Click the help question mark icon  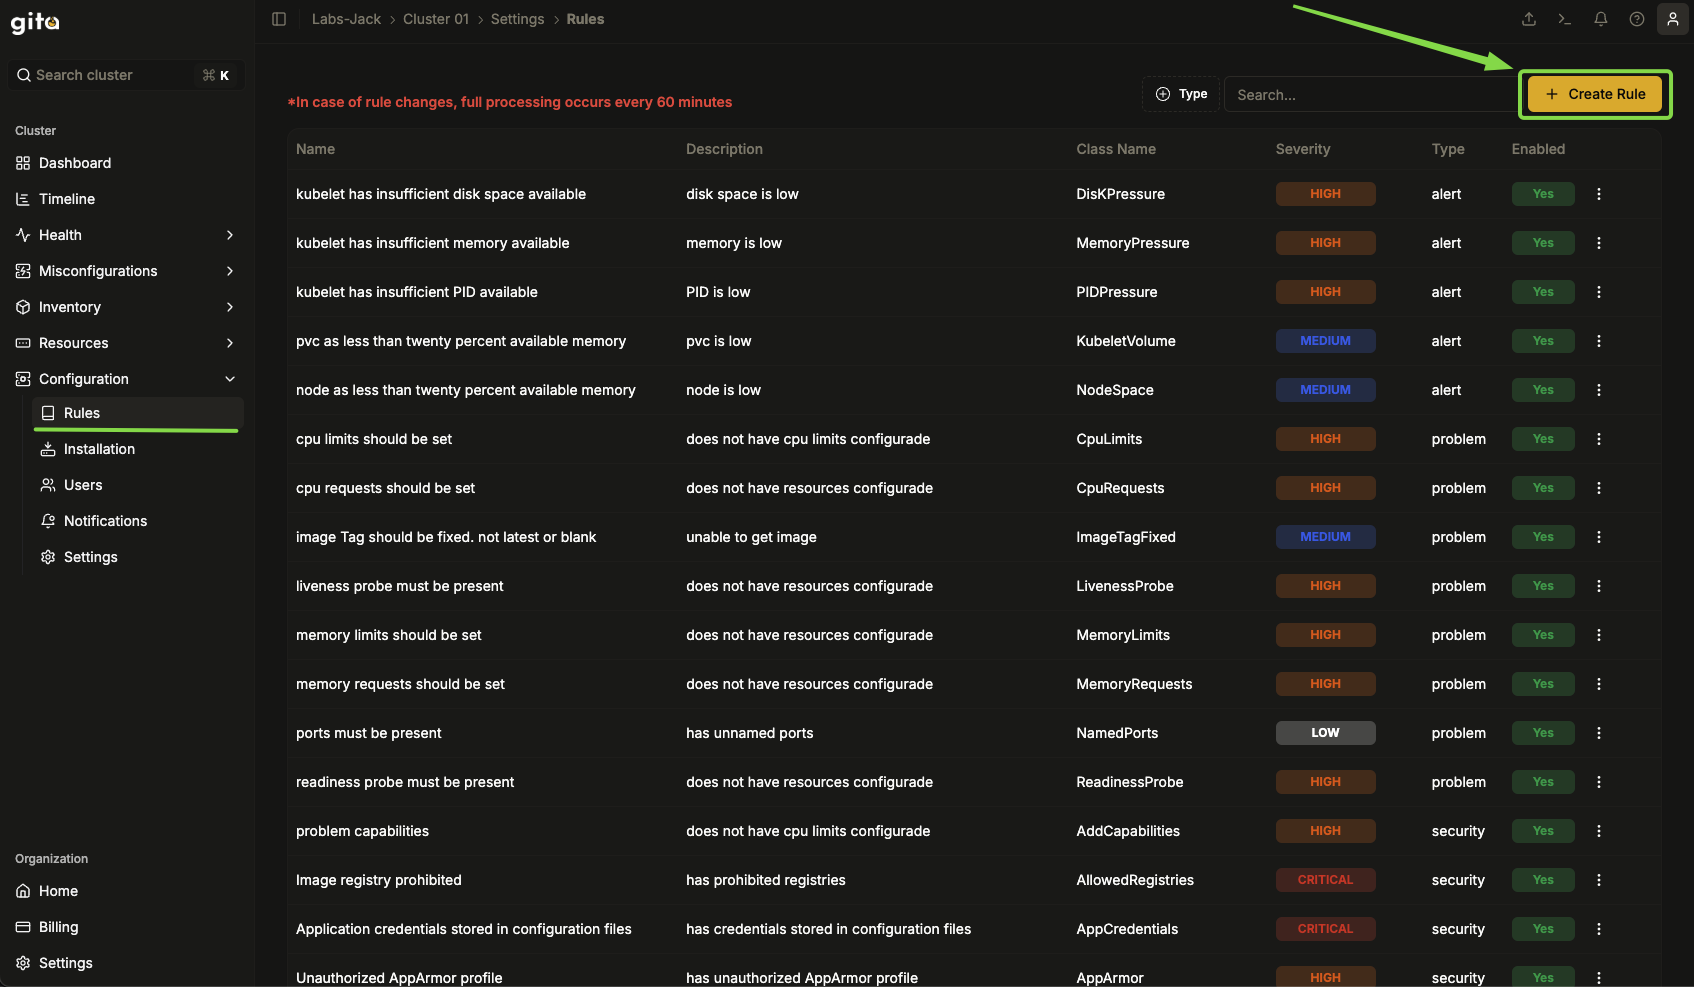click(x=1637, y=19)
